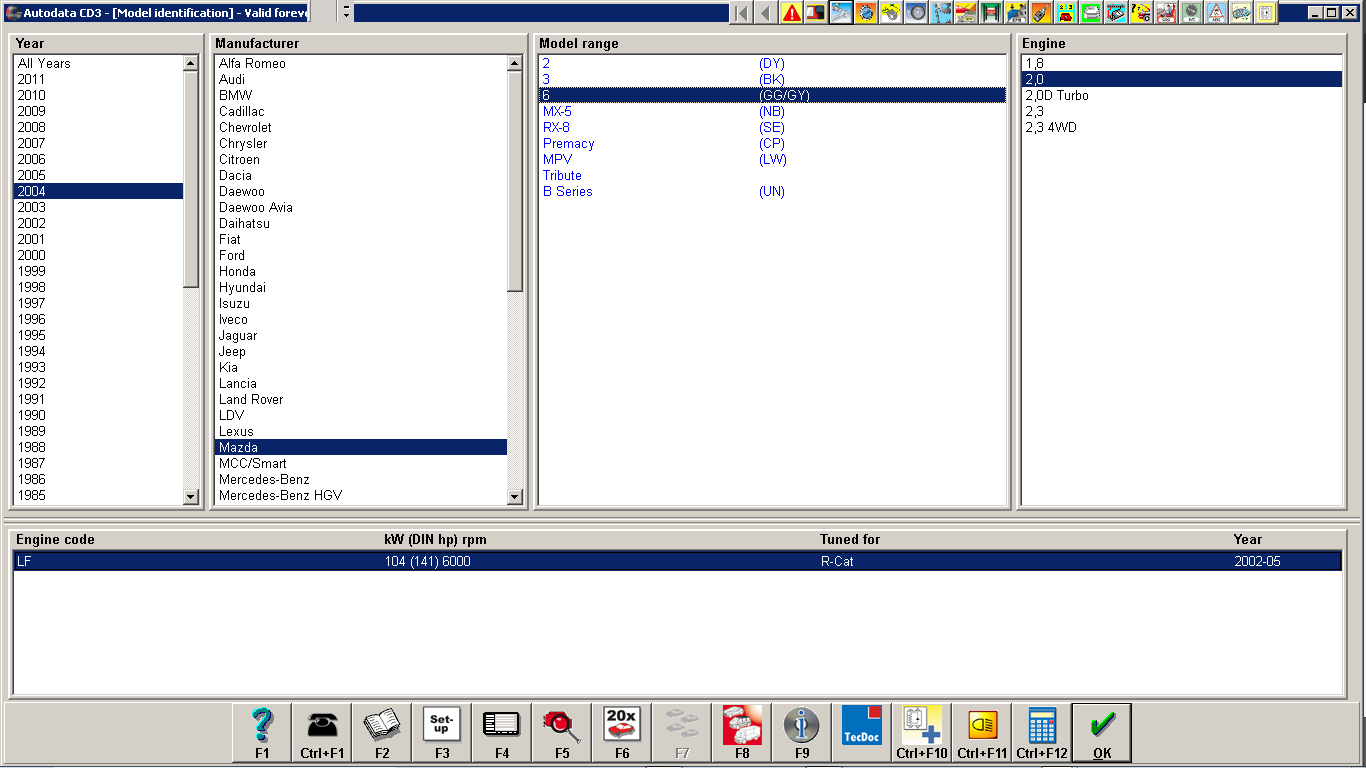
Task: Click Year list scroll down arrow
Action: pos(191,496)
